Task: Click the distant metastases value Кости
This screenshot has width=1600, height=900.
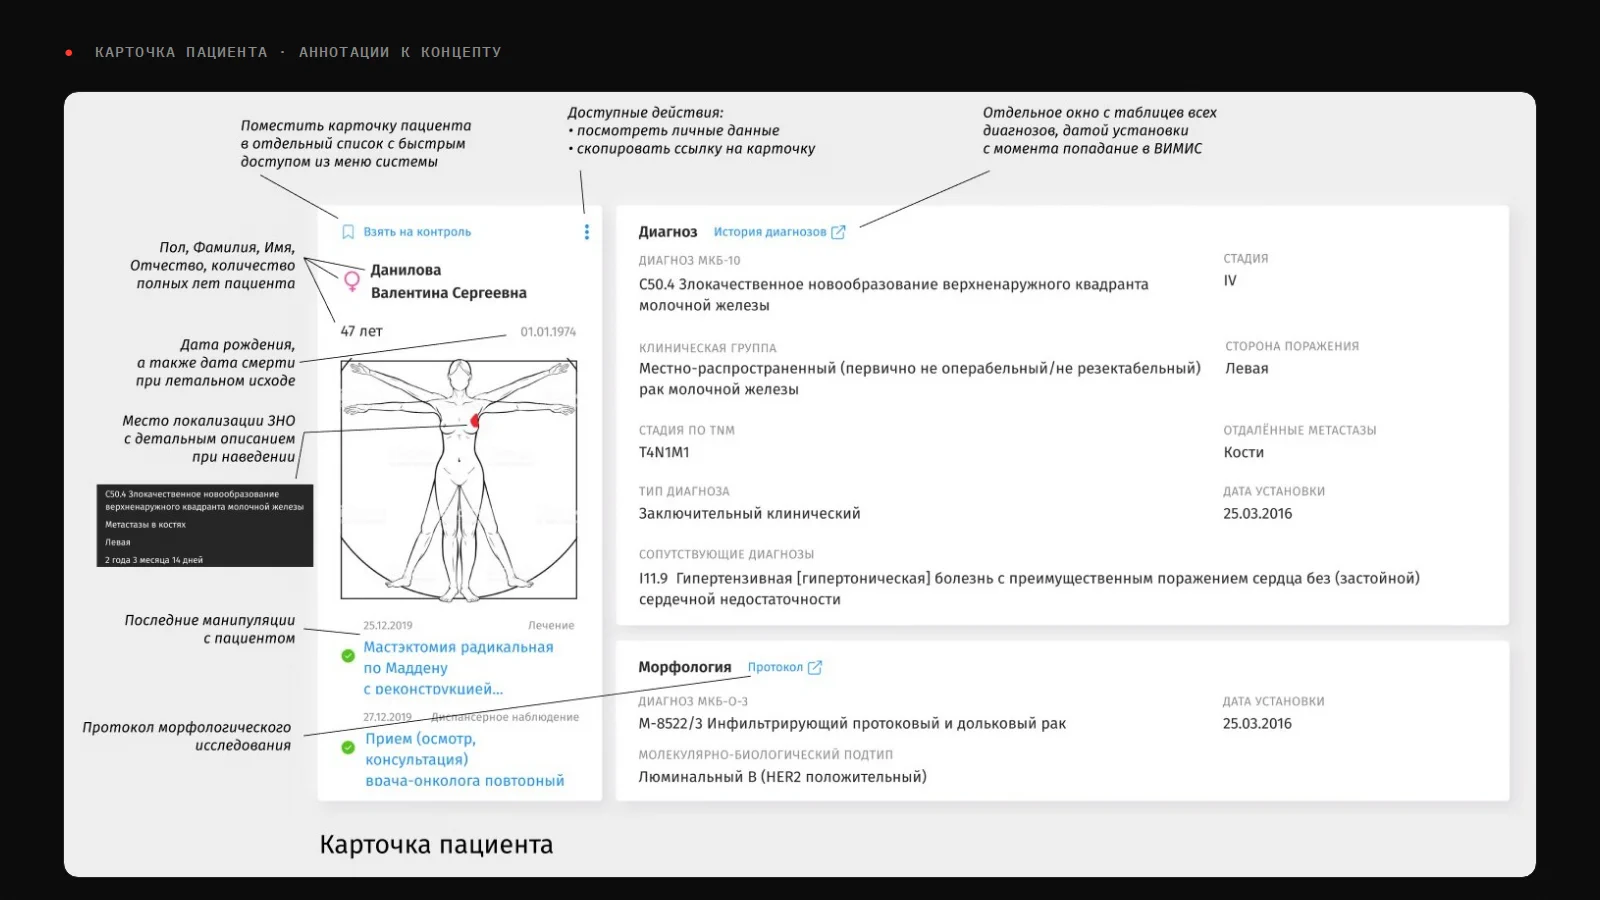Action: tap(1243, 452)
